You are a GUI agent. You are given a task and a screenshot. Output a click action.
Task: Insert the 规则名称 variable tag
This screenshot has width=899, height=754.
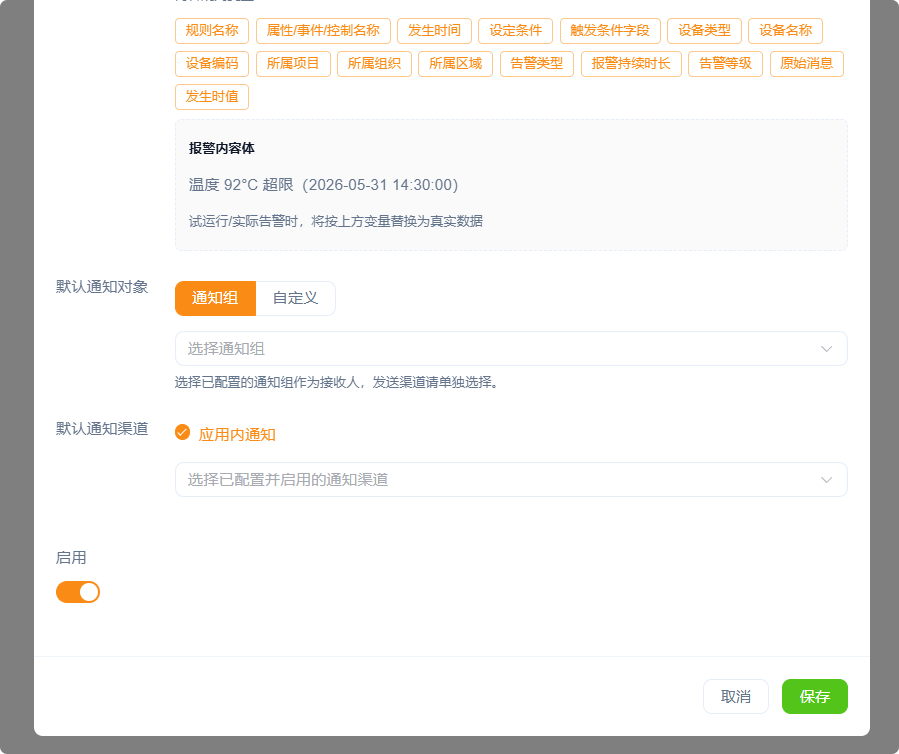pyautogui.click(x=212, y=31)
